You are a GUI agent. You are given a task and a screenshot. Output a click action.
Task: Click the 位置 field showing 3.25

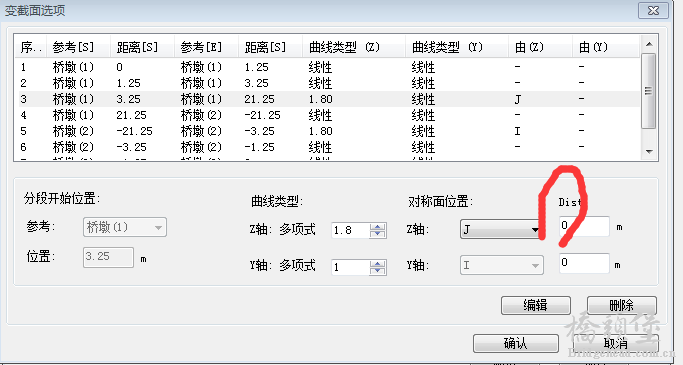coord(108,257)
